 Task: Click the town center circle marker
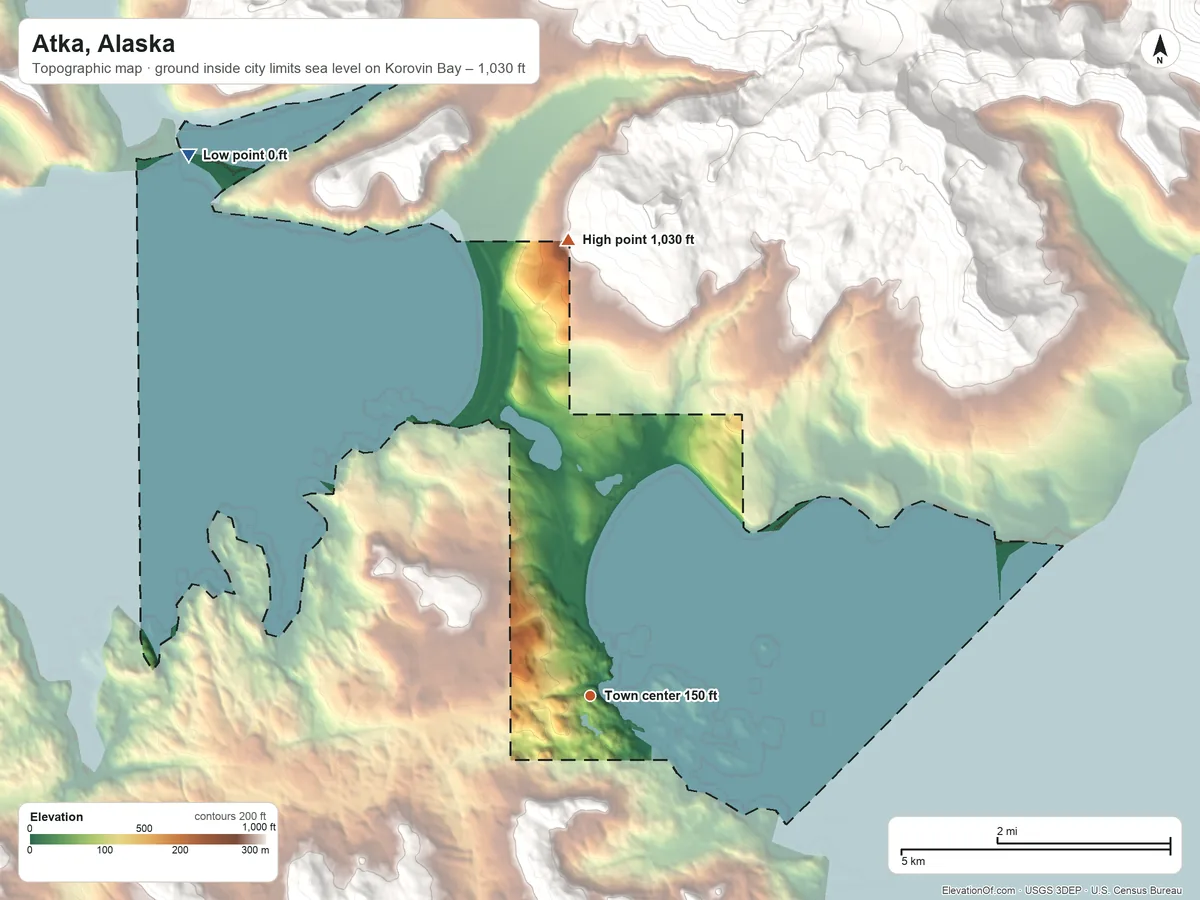[x=590, y=696]
